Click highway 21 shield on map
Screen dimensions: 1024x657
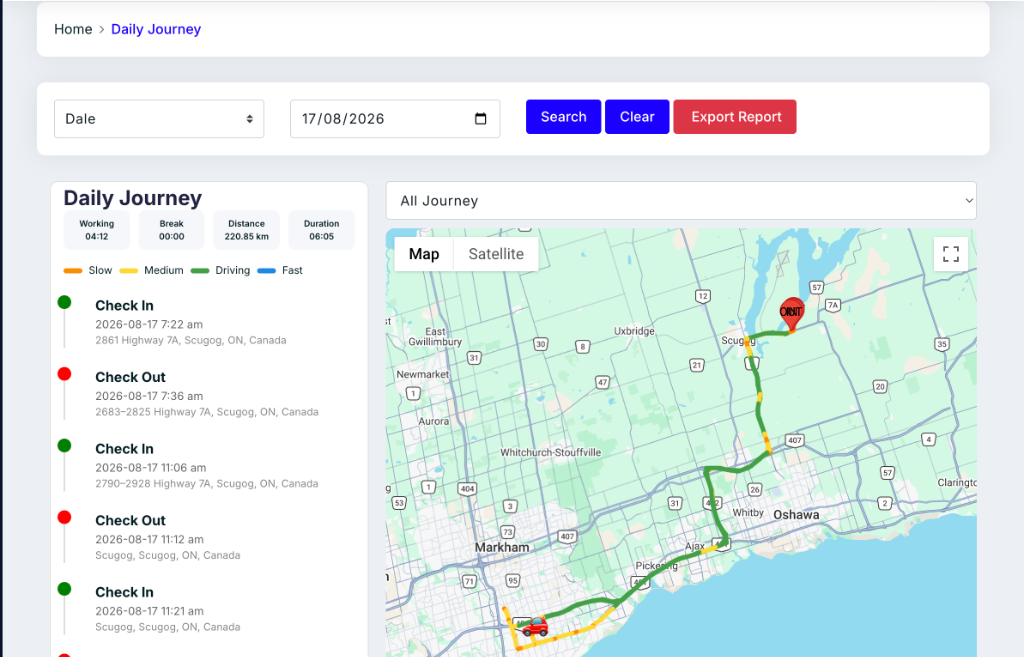tap(697, 365)
